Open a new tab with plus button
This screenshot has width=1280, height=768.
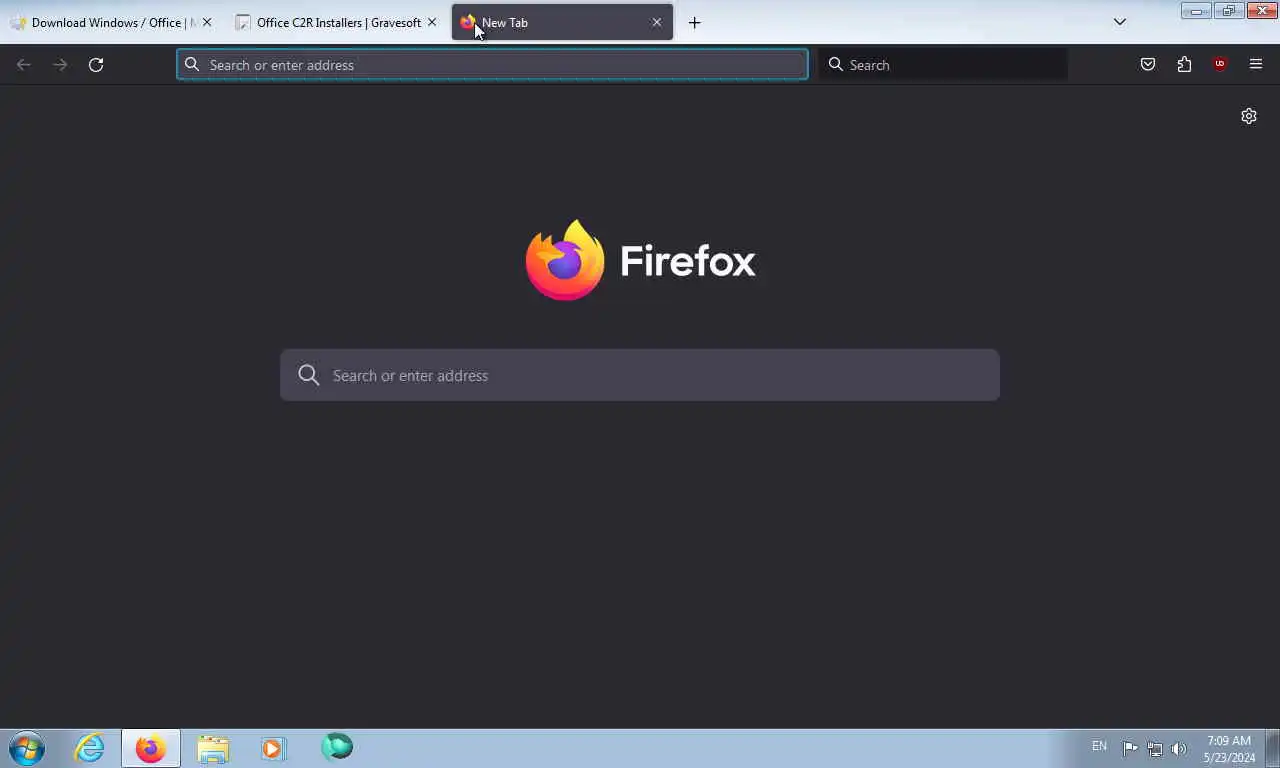[694, 22]
